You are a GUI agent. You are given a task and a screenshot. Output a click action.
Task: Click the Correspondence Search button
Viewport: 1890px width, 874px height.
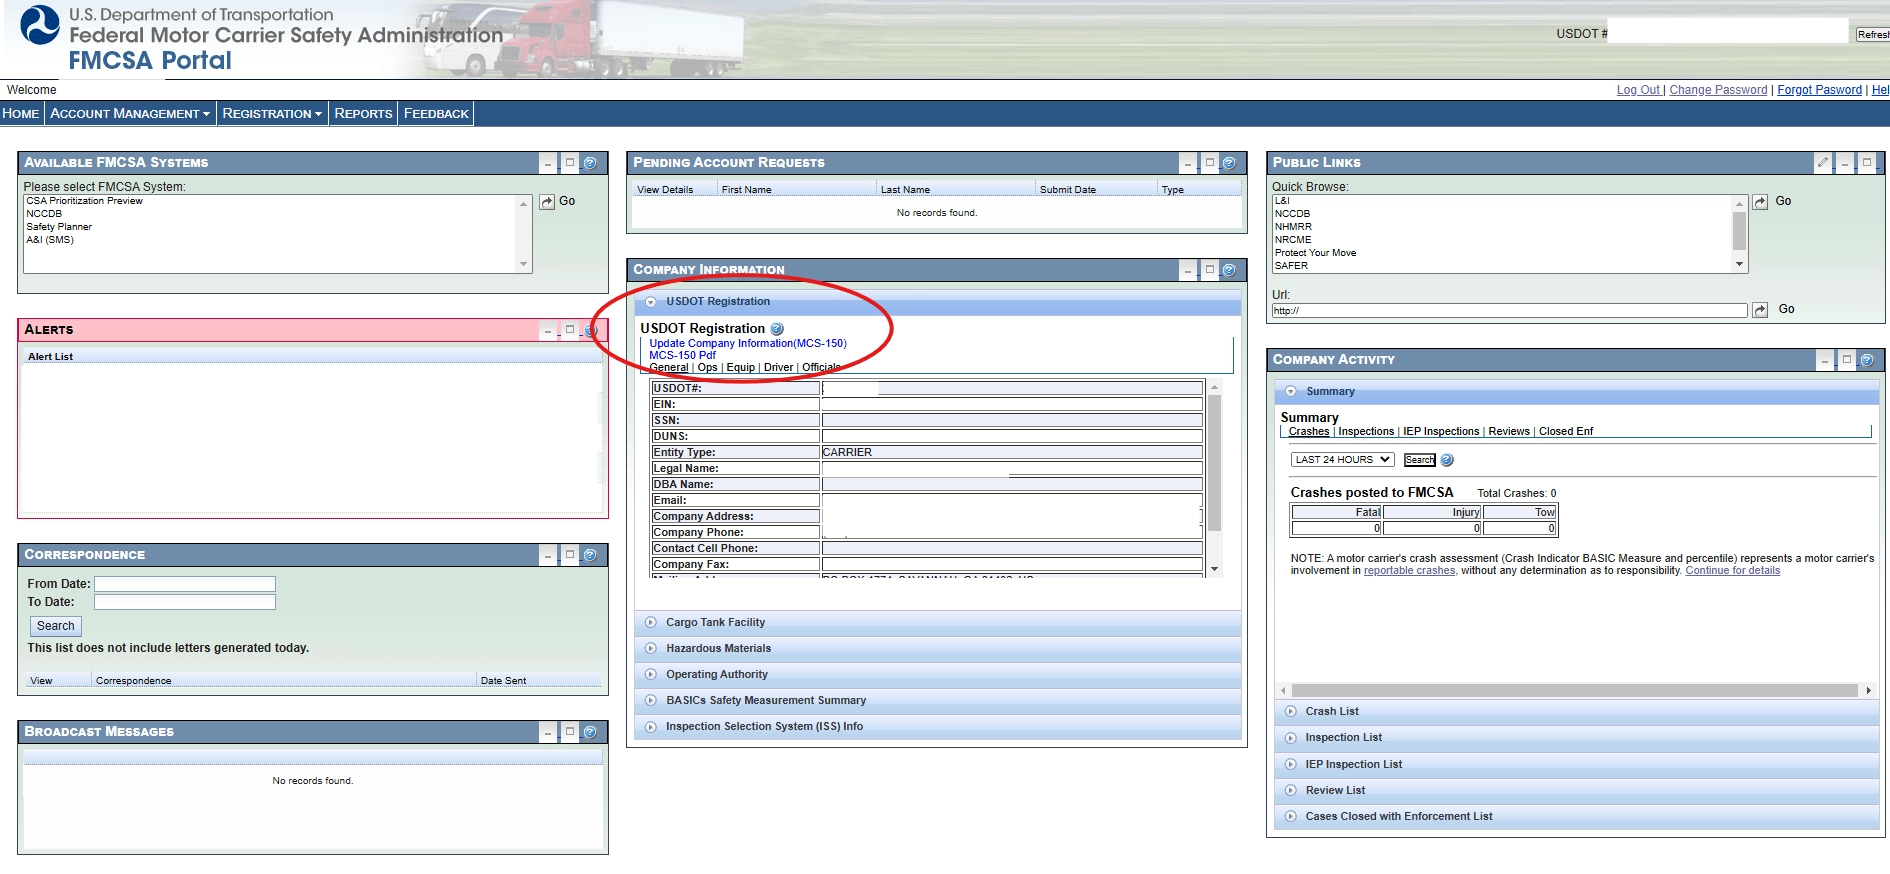56,626
